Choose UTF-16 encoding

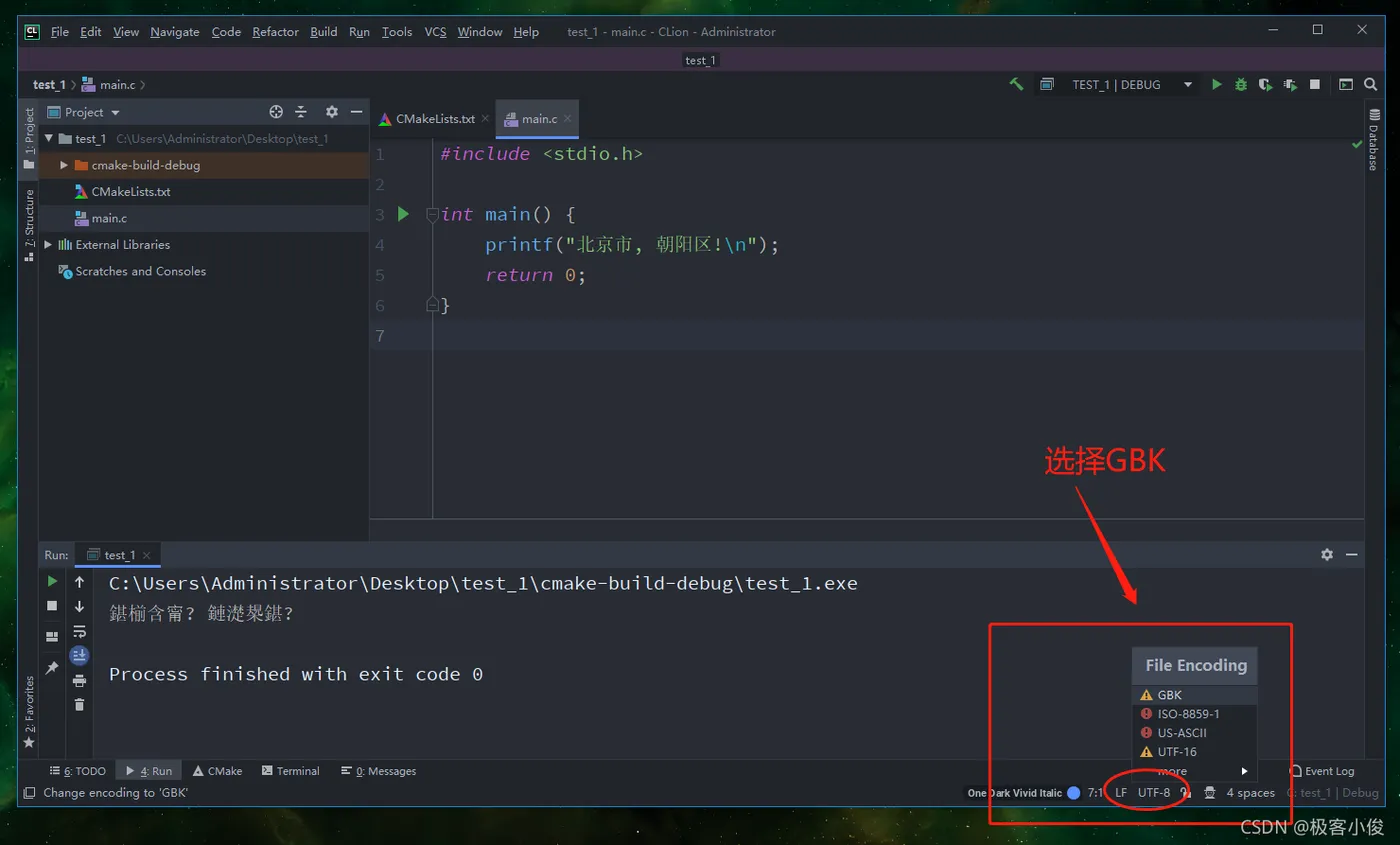tap(1194, 752)
